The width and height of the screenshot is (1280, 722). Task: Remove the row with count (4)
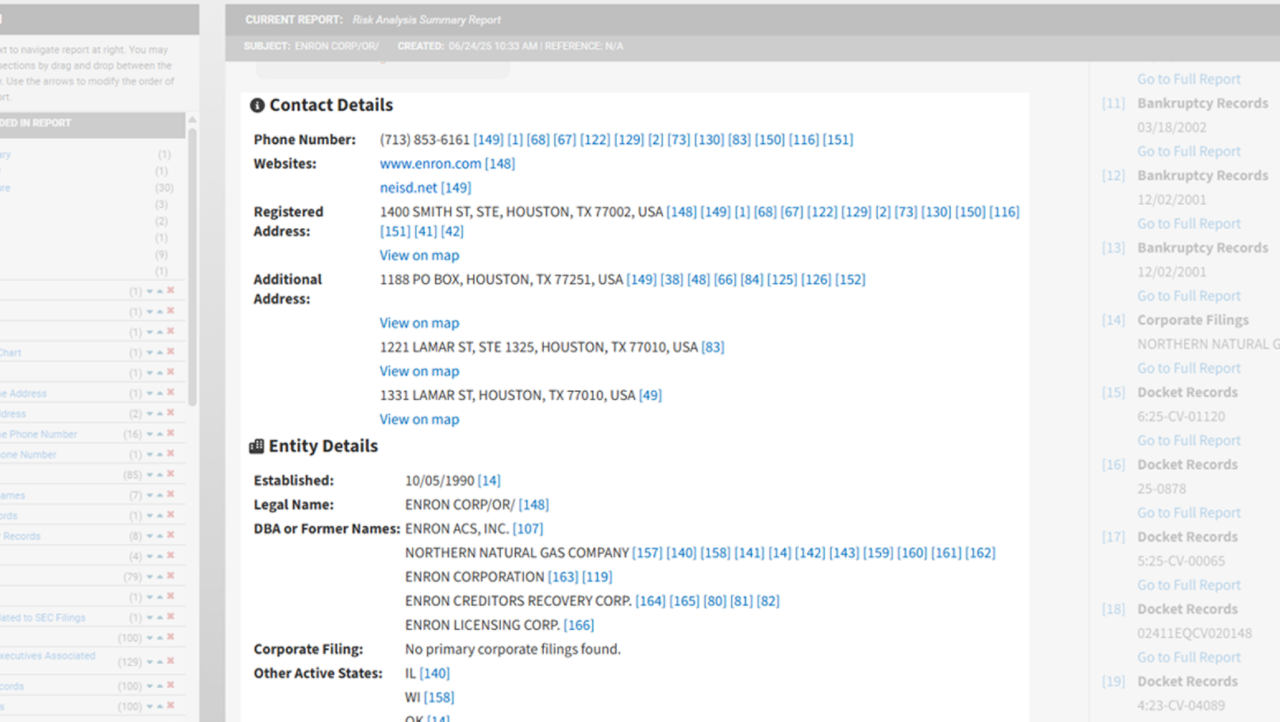tap(171, 556)
